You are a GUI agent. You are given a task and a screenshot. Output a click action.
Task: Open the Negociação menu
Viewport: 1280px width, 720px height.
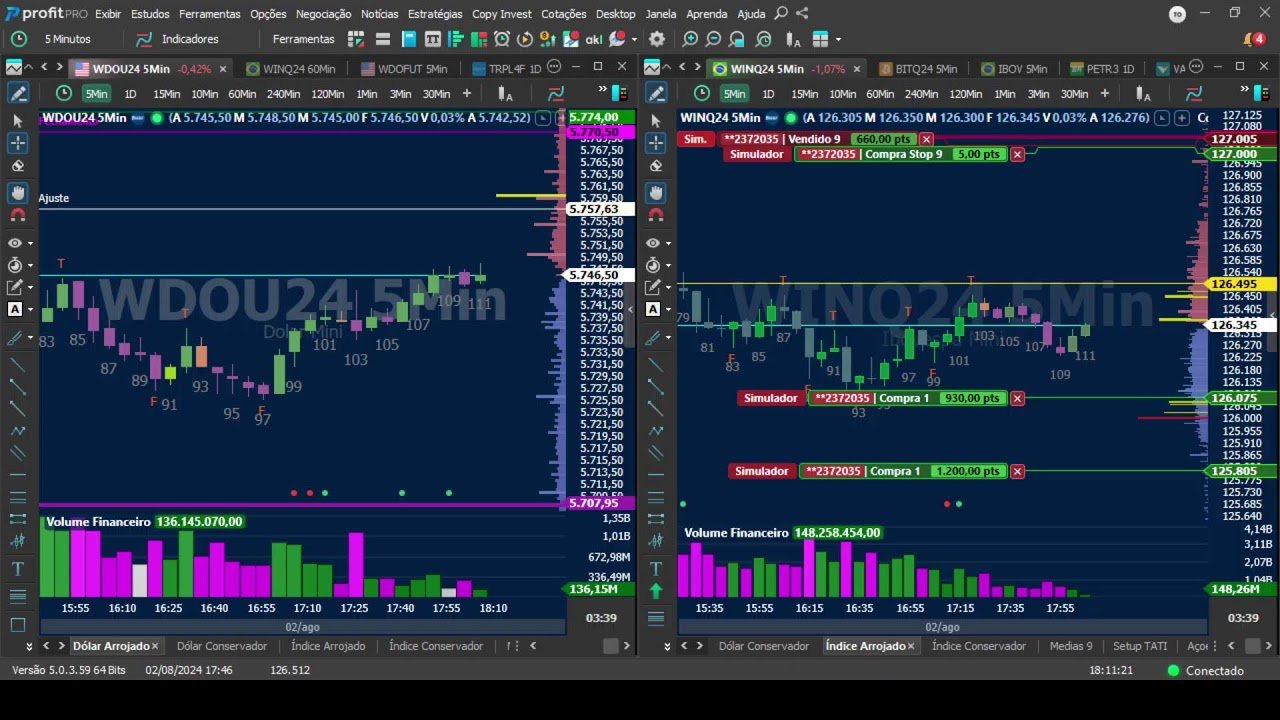[323, 14]
